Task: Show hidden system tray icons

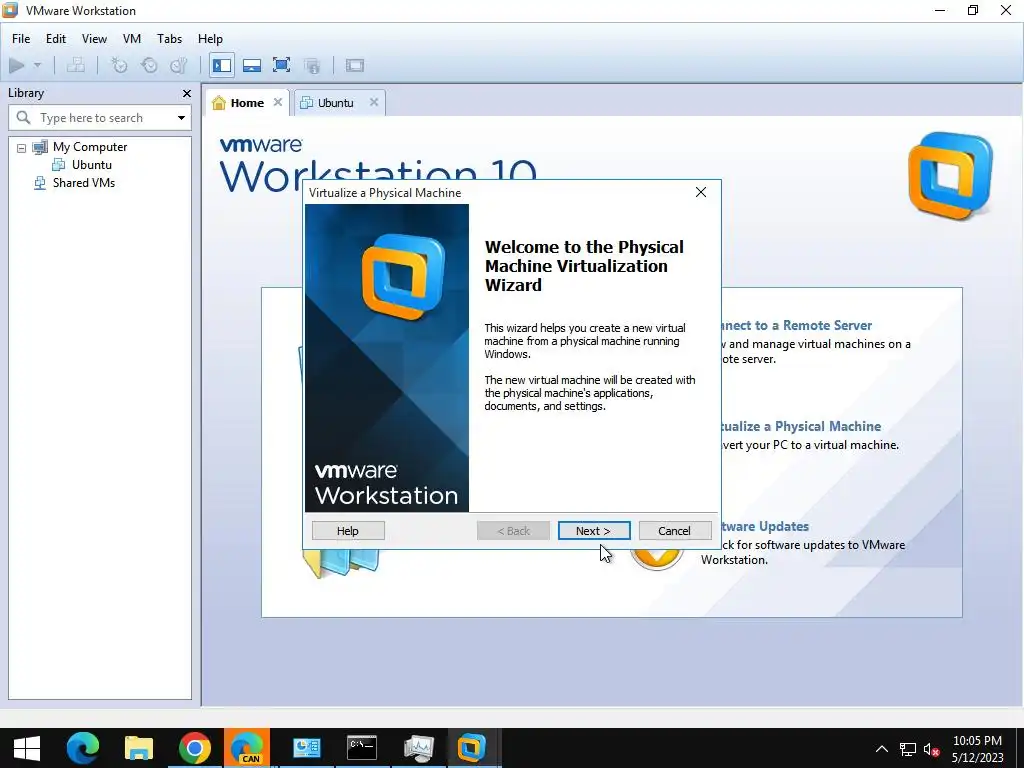Action: click(x=882, y=749)
